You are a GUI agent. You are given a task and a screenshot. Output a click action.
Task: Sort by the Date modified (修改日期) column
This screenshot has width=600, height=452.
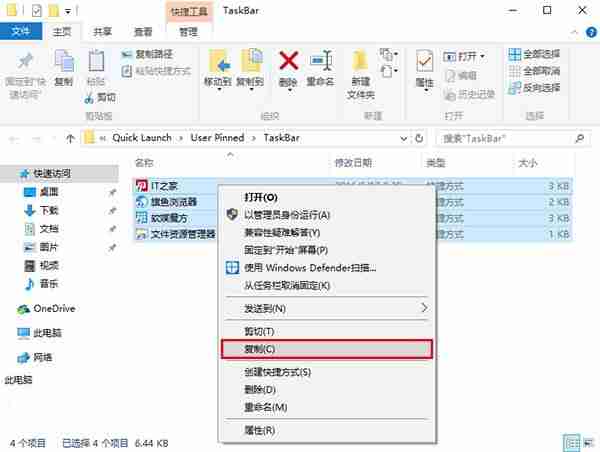tap(353, 163)
